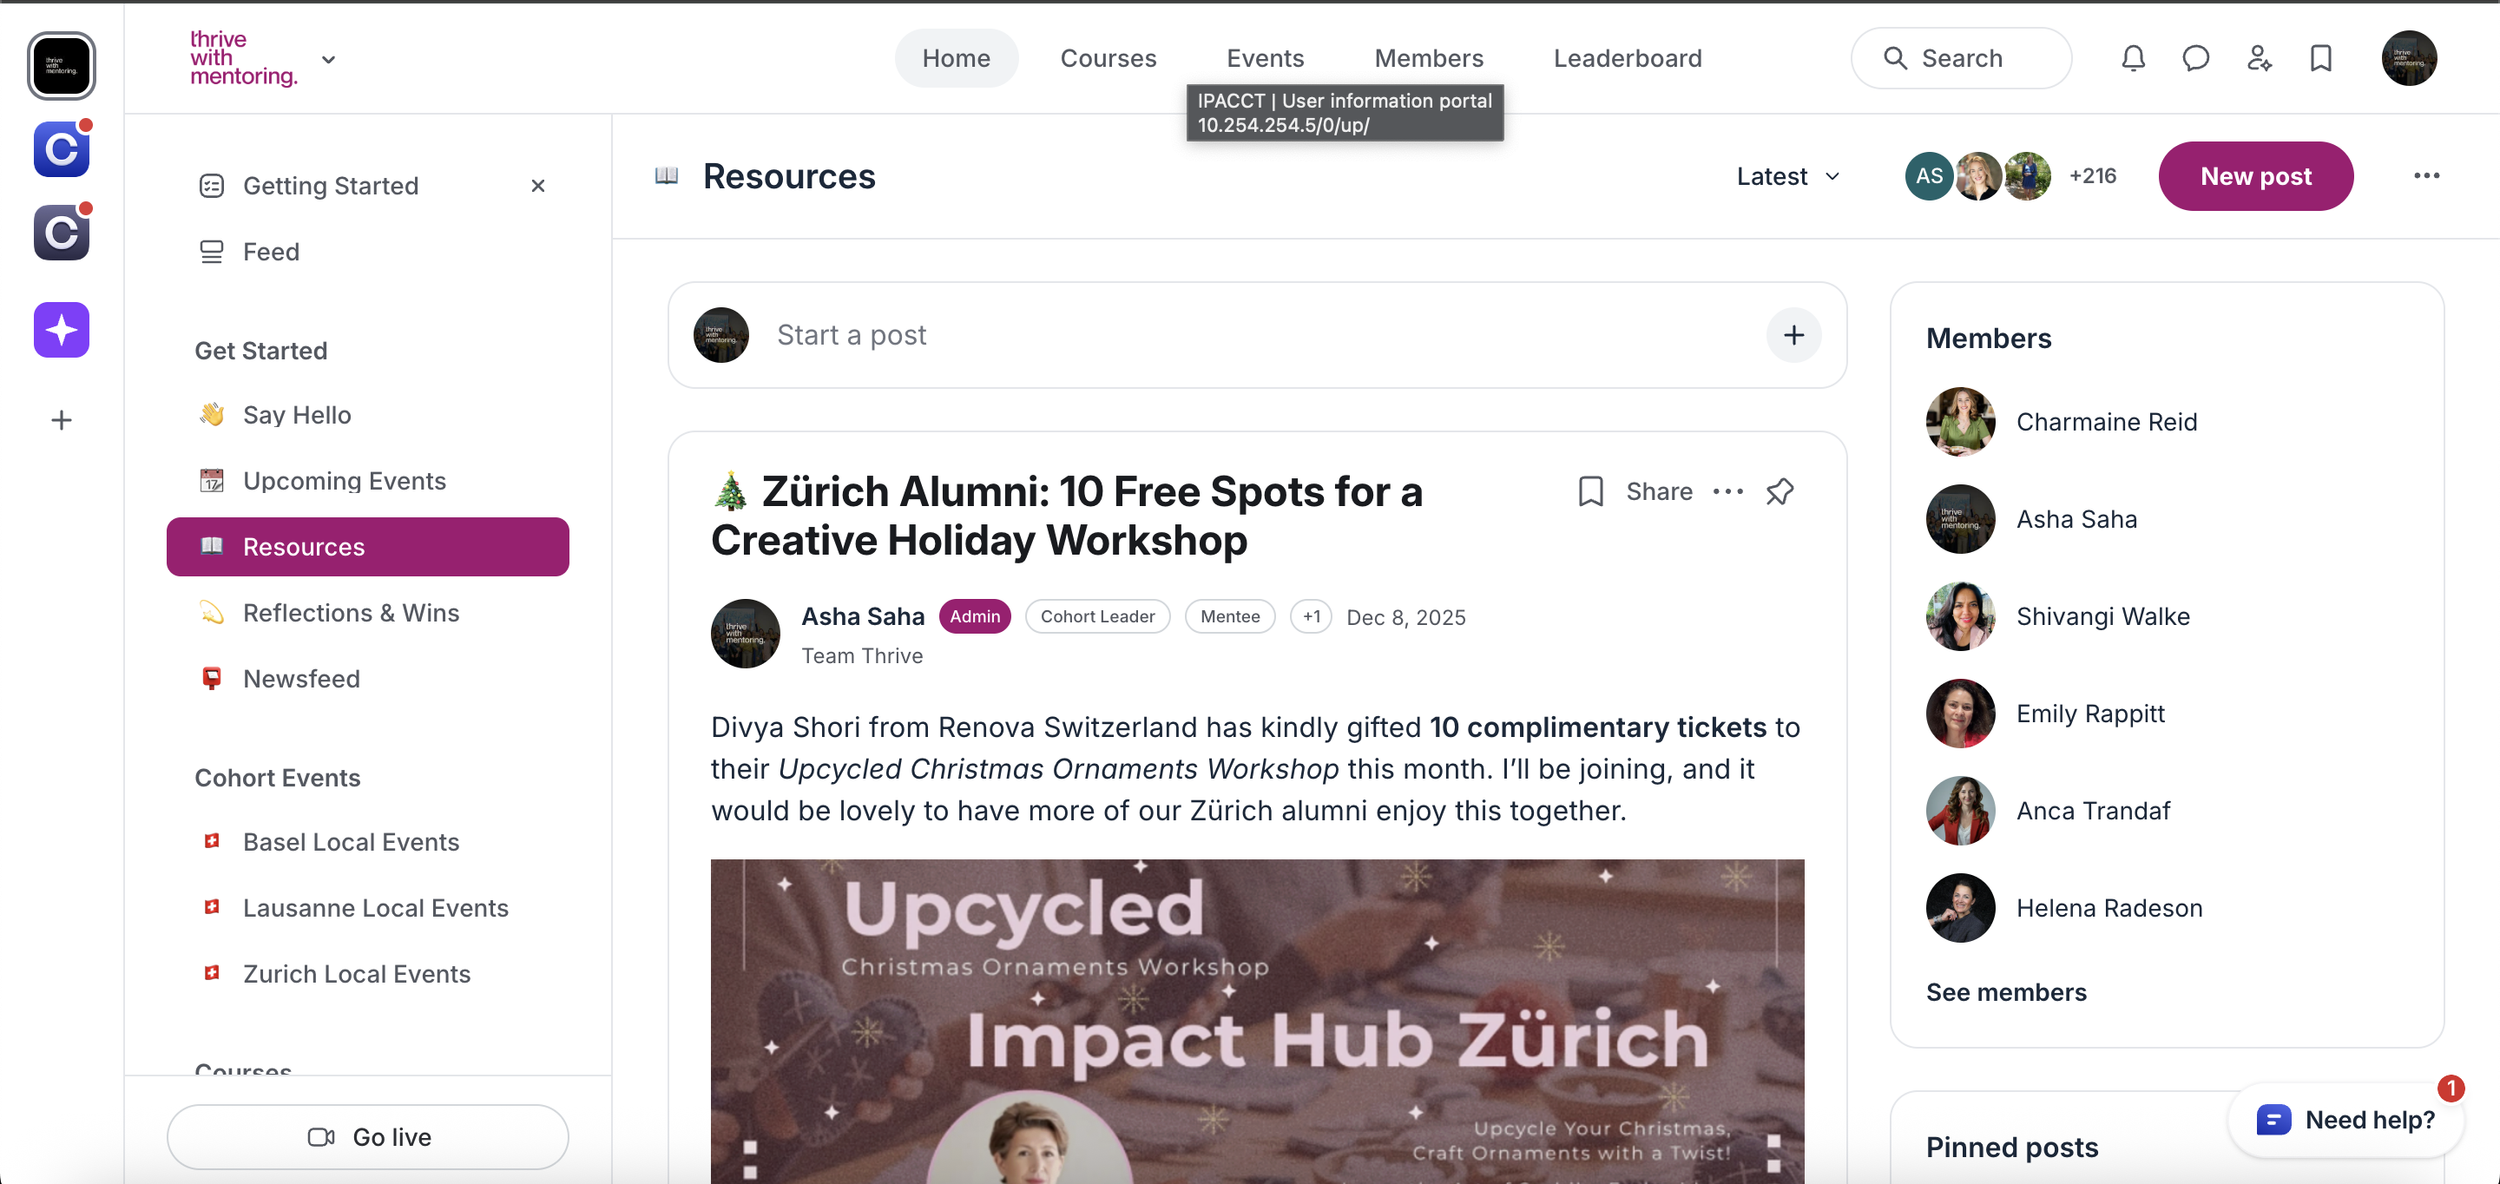This screenshot has width=2500, height=1184.
Task: Dismiss the Getting Started item
Action: pyautogui.click(x=538, y=186)
